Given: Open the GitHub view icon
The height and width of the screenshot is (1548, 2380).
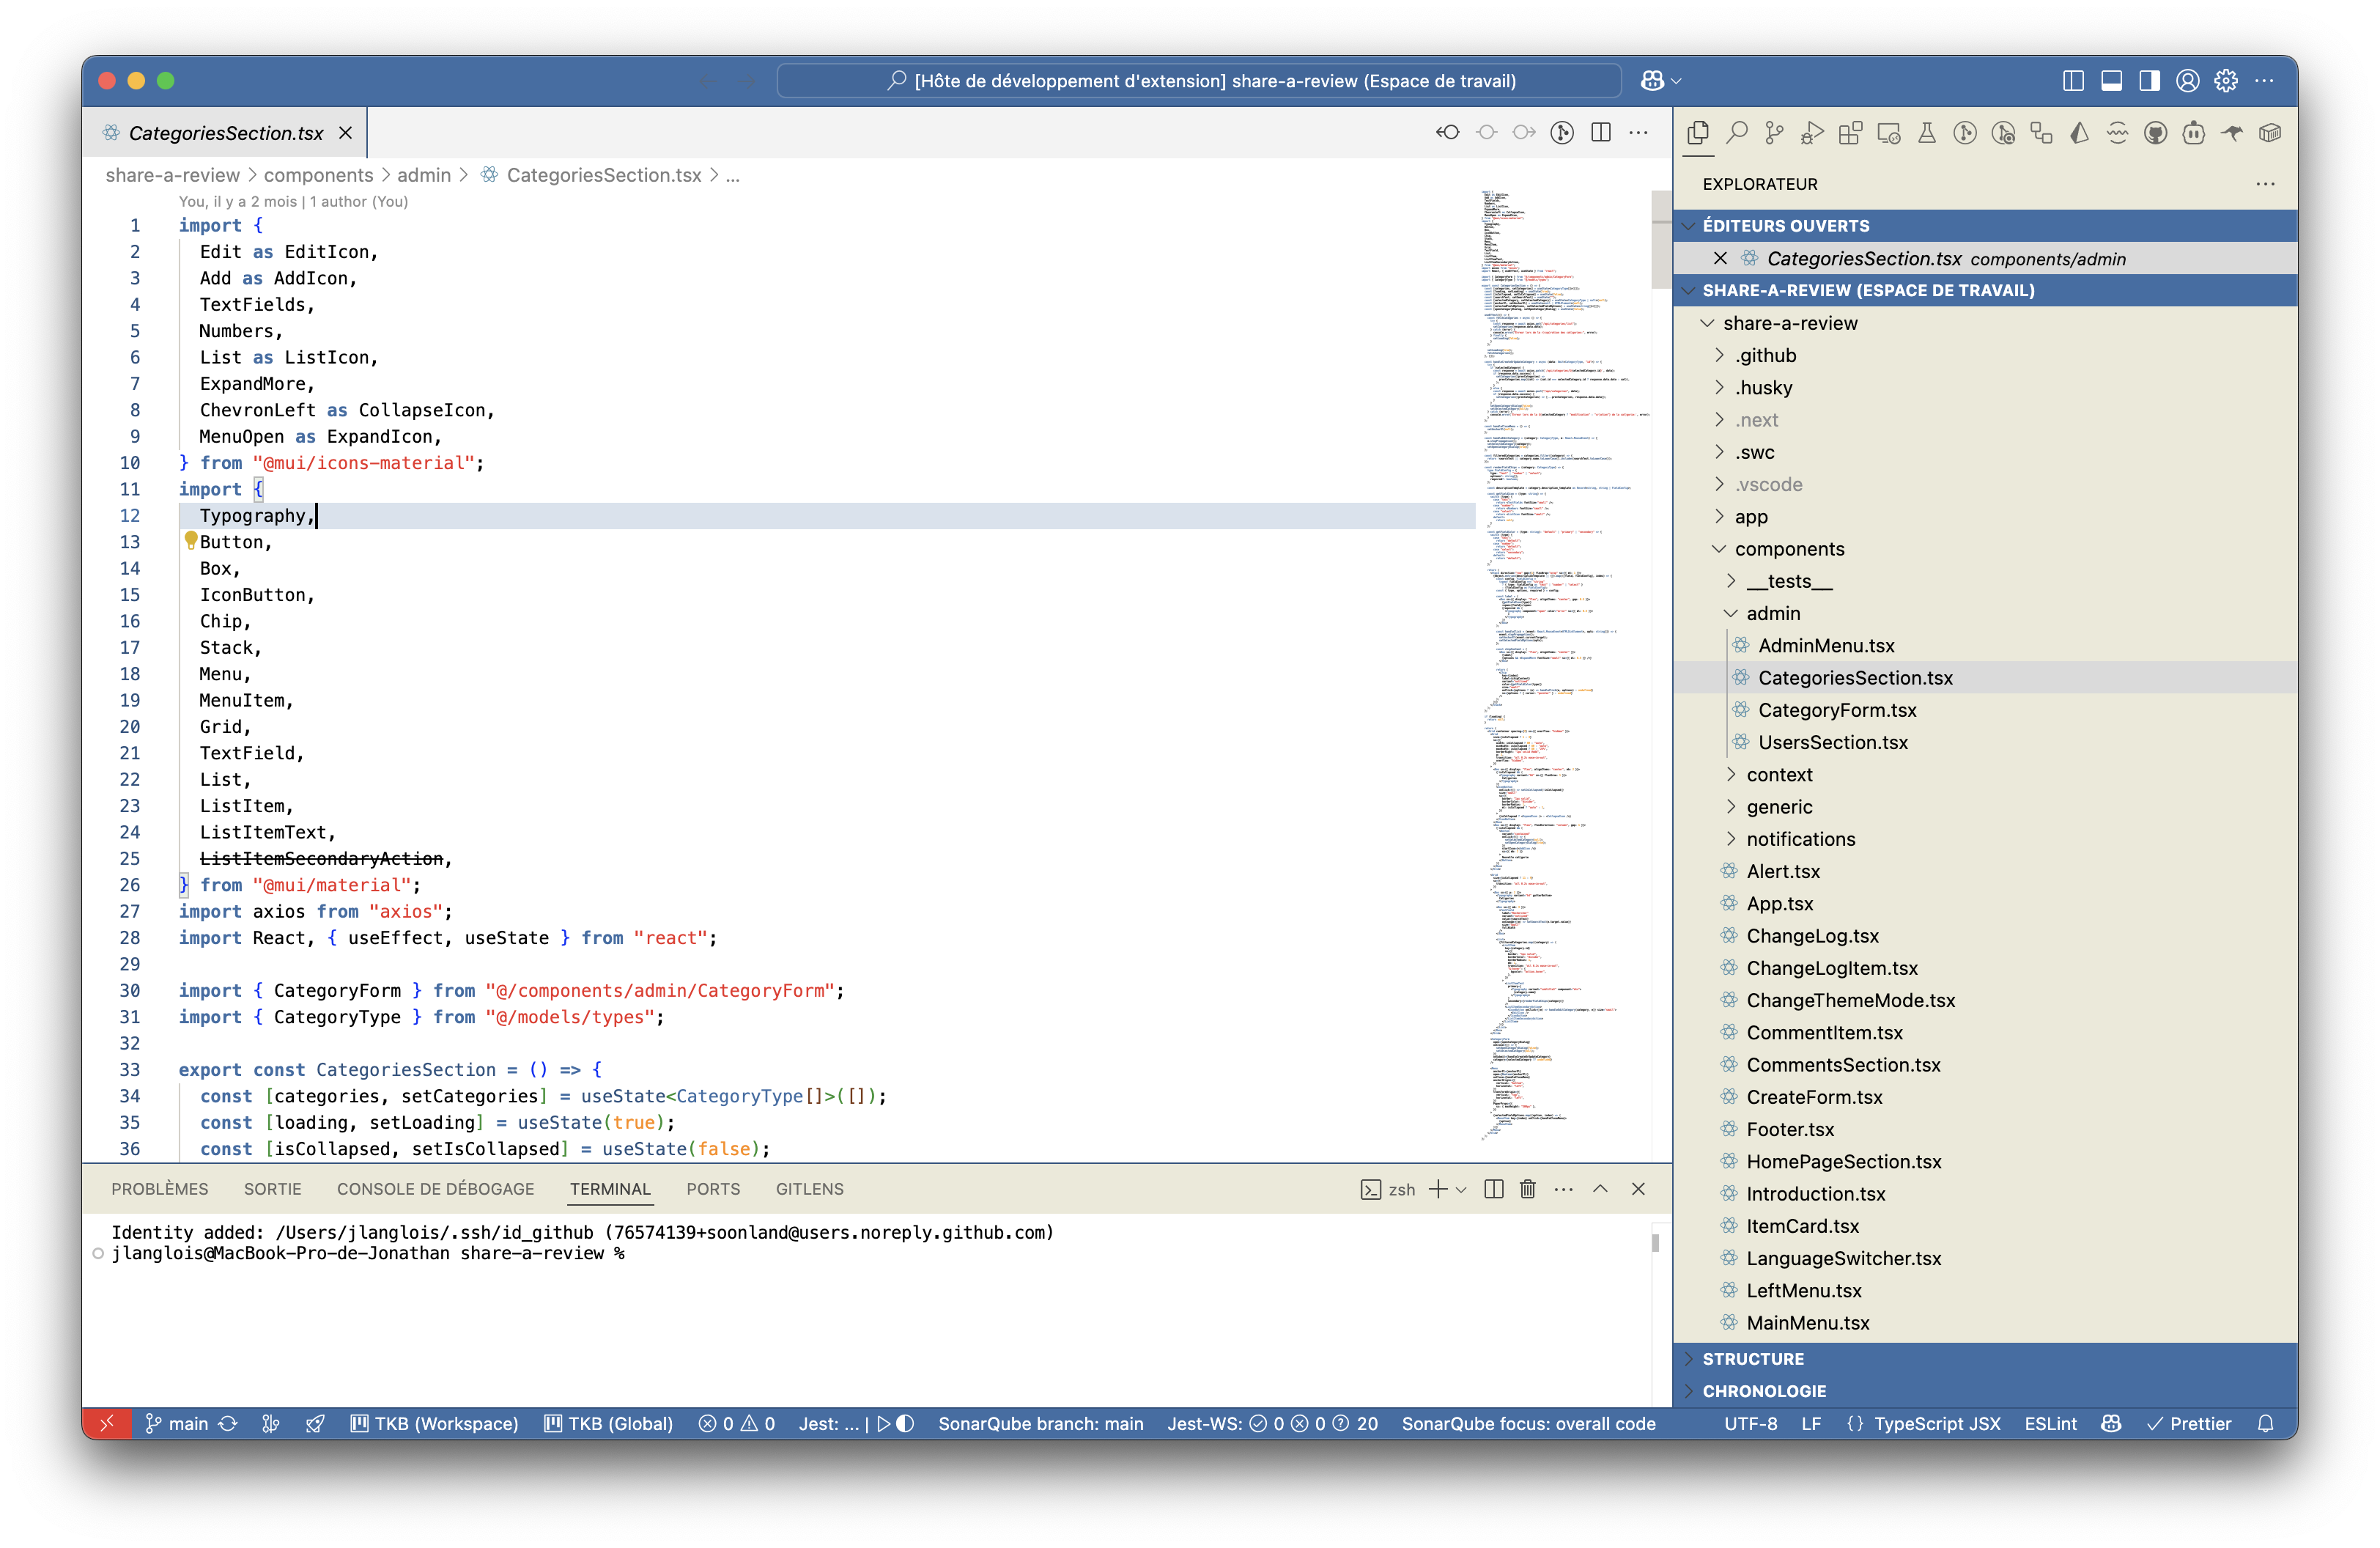Looking at the screenshot, I should (x=2155, y=133).
